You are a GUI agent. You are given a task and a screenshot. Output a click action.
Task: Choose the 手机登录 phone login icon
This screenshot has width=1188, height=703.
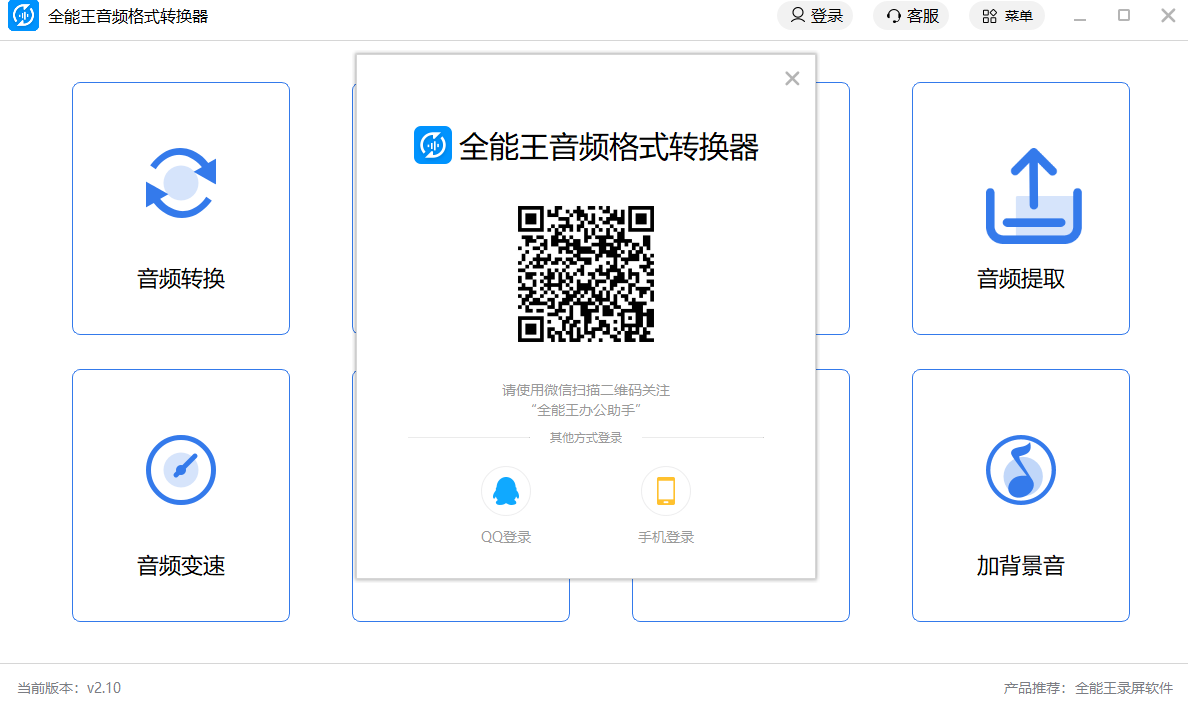tap(665, 491)
